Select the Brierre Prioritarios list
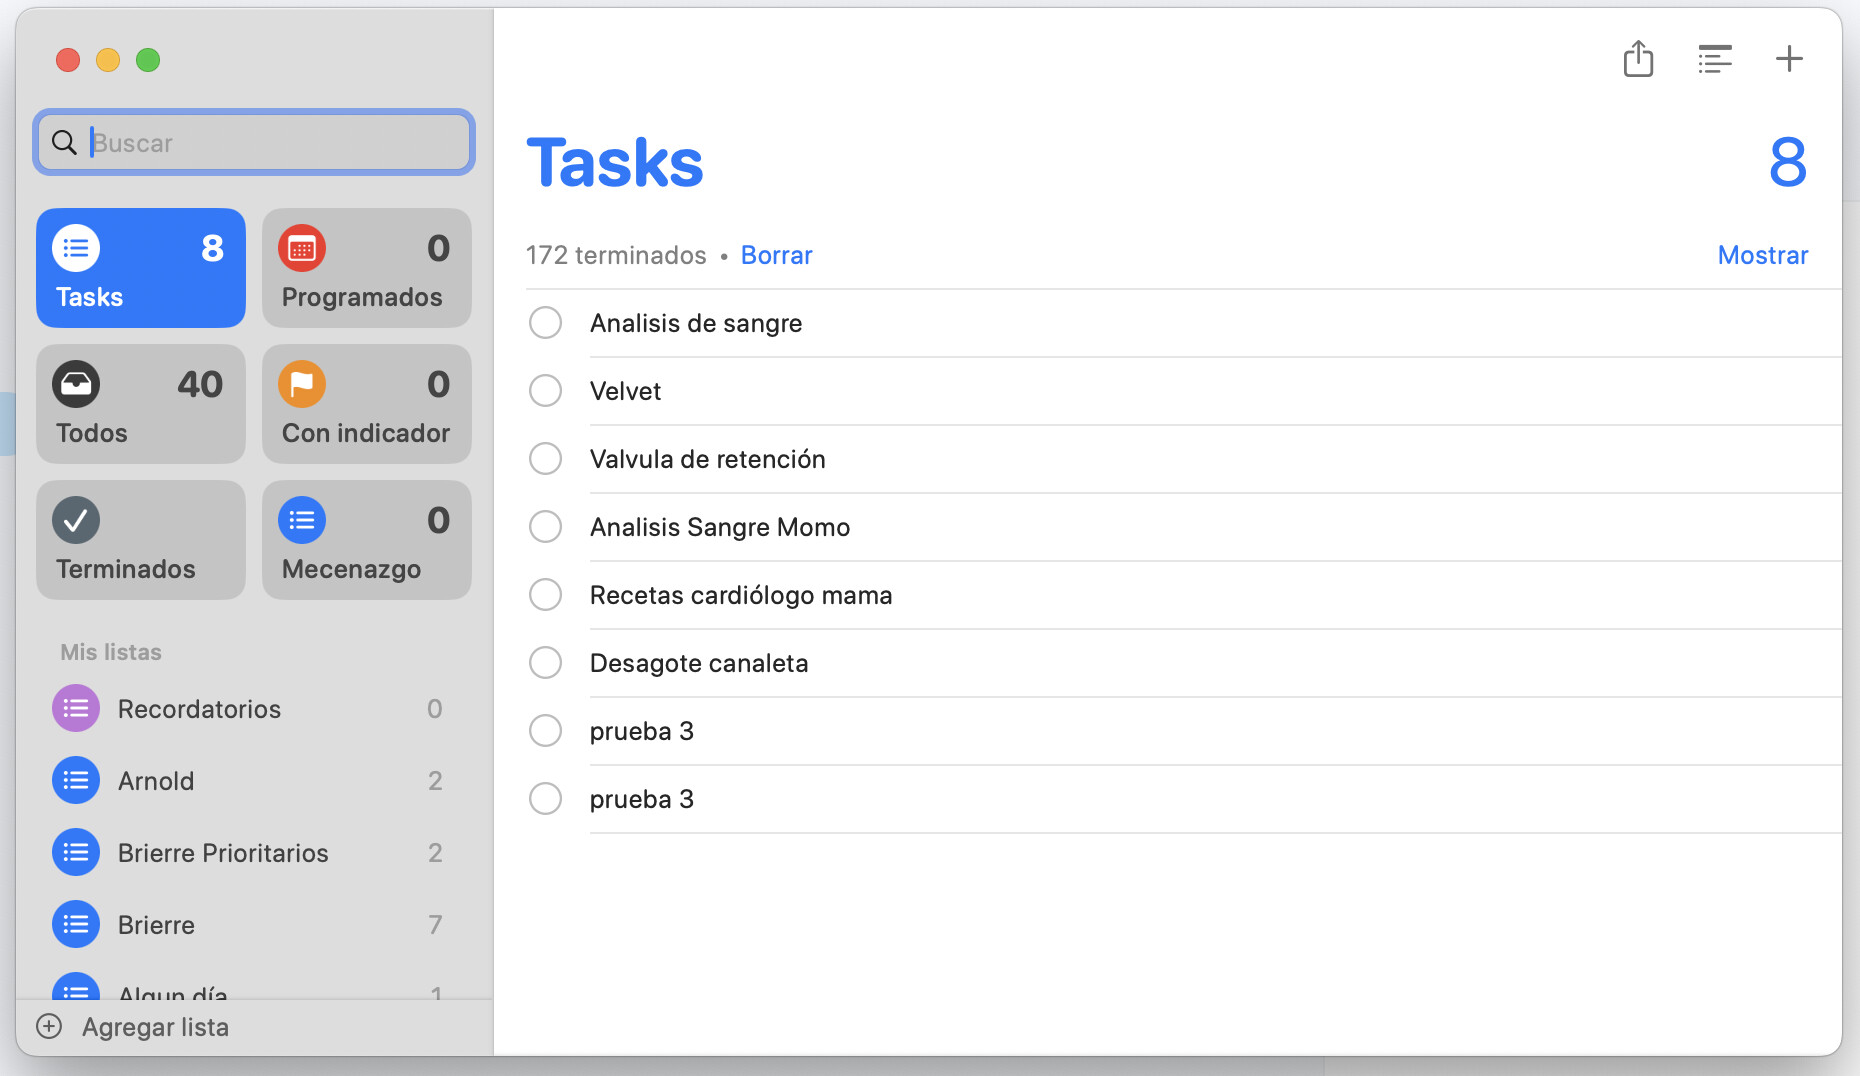Screen dimensions: 1860x1076 tap(223, 853)
